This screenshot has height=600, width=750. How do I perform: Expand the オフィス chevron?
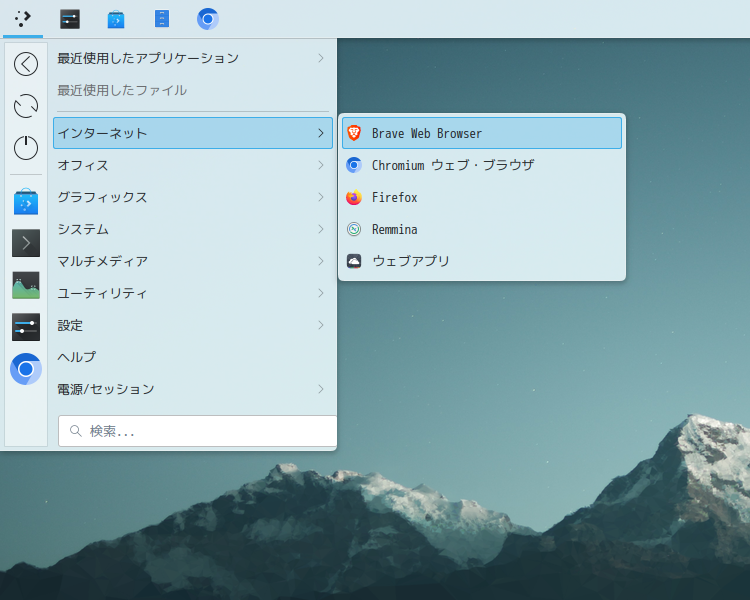(321, 165)
